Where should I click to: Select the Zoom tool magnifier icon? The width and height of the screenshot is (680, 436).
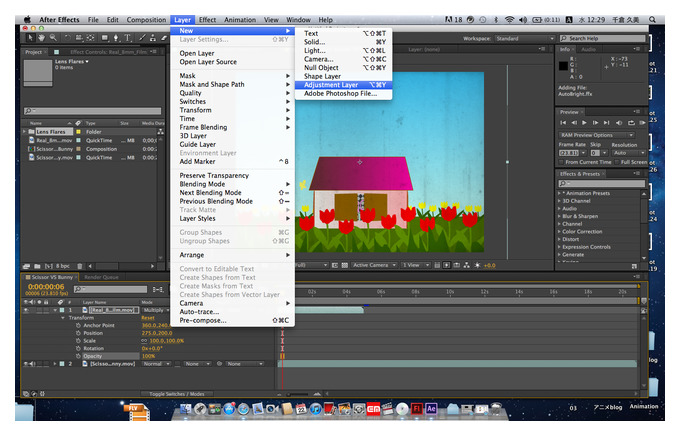pyautogui.click(x=53, y=38)
